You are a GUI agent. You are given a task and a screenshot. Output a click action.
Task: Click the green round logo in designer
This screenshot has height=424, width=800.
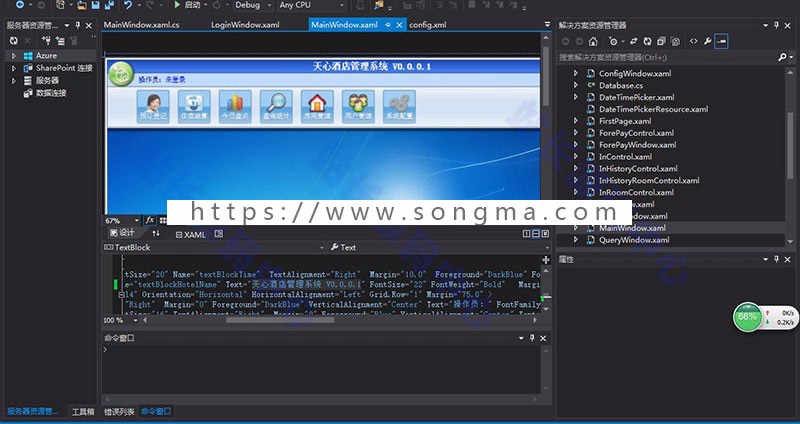coord(121,74)
